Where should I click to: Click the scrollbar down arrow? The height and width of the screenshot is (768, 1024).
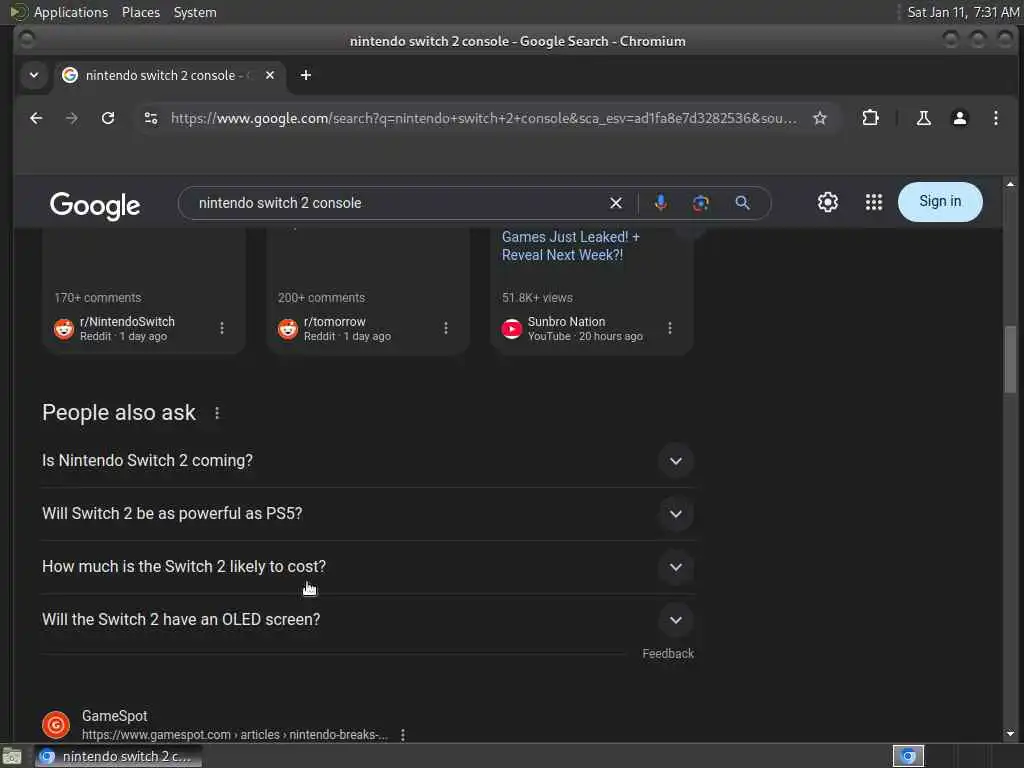pyautogui.click(x=1010, y=733)
